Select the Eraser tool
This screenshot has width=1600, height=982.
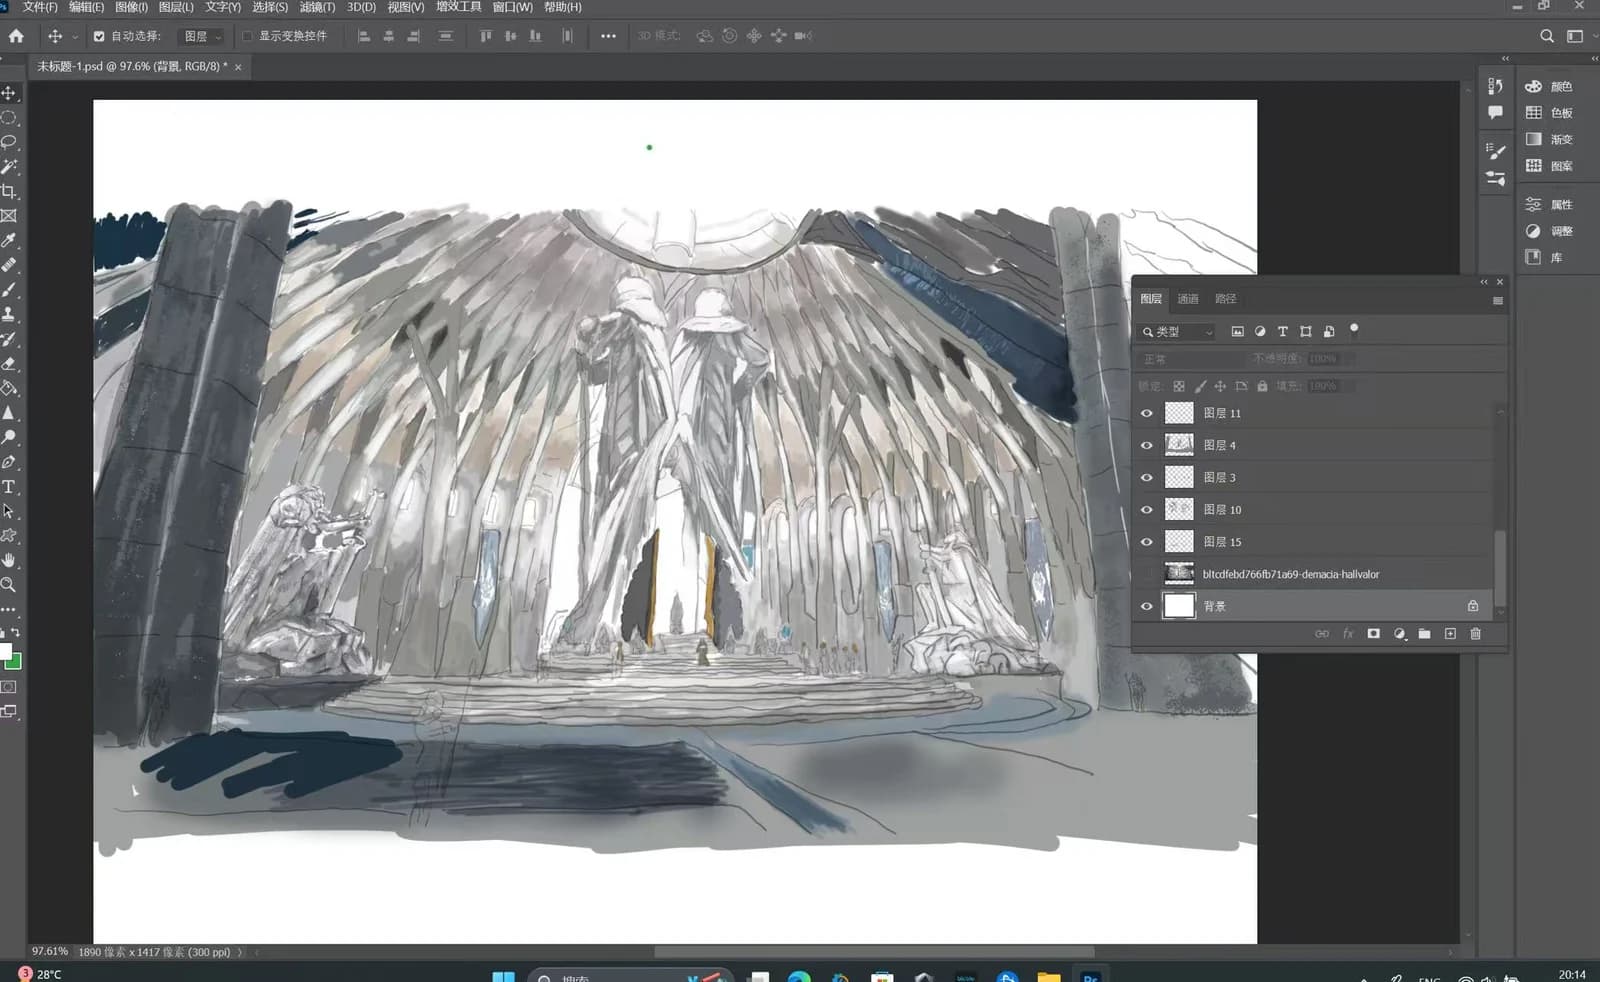pyautogui.click(x=9, y=363)
